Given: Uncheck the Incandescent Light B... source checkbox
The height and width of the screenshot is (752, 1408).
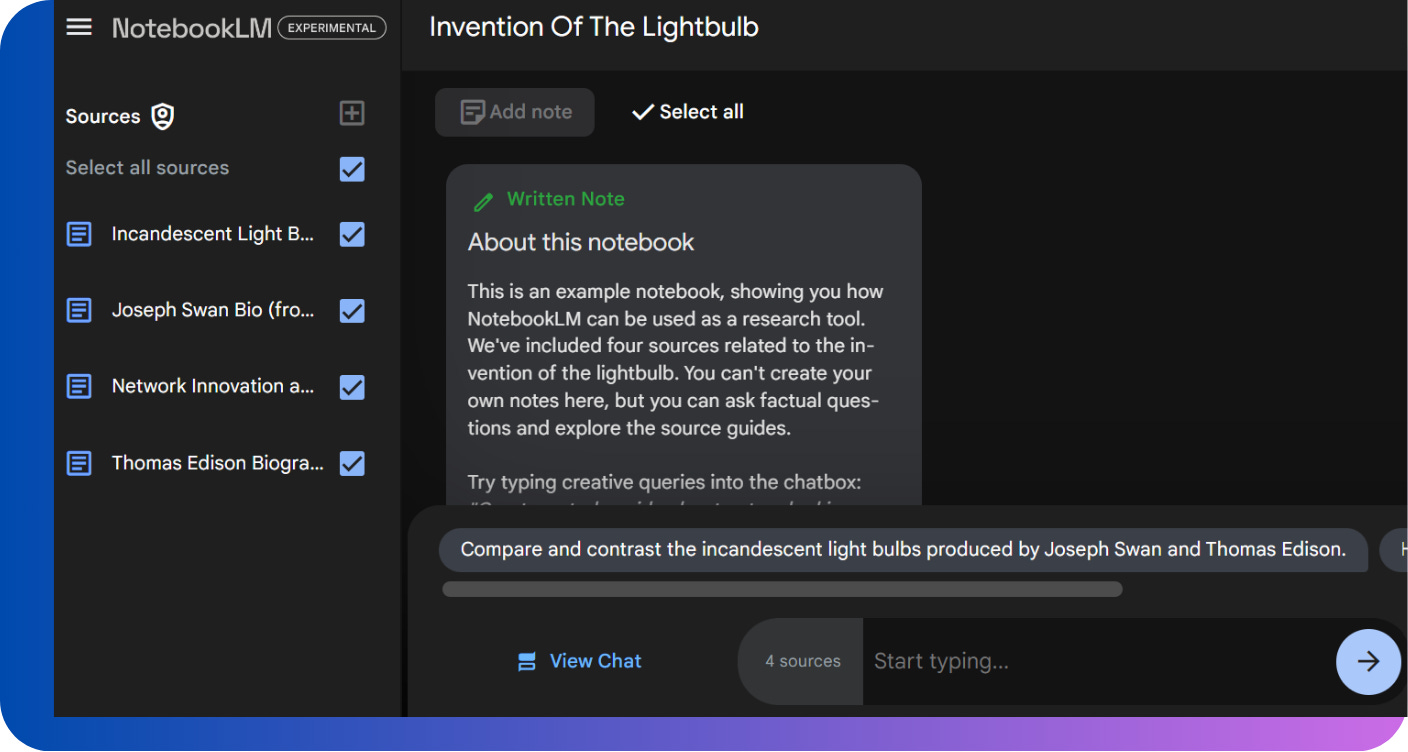Looking at the screenshot, I should coord(352,234).
